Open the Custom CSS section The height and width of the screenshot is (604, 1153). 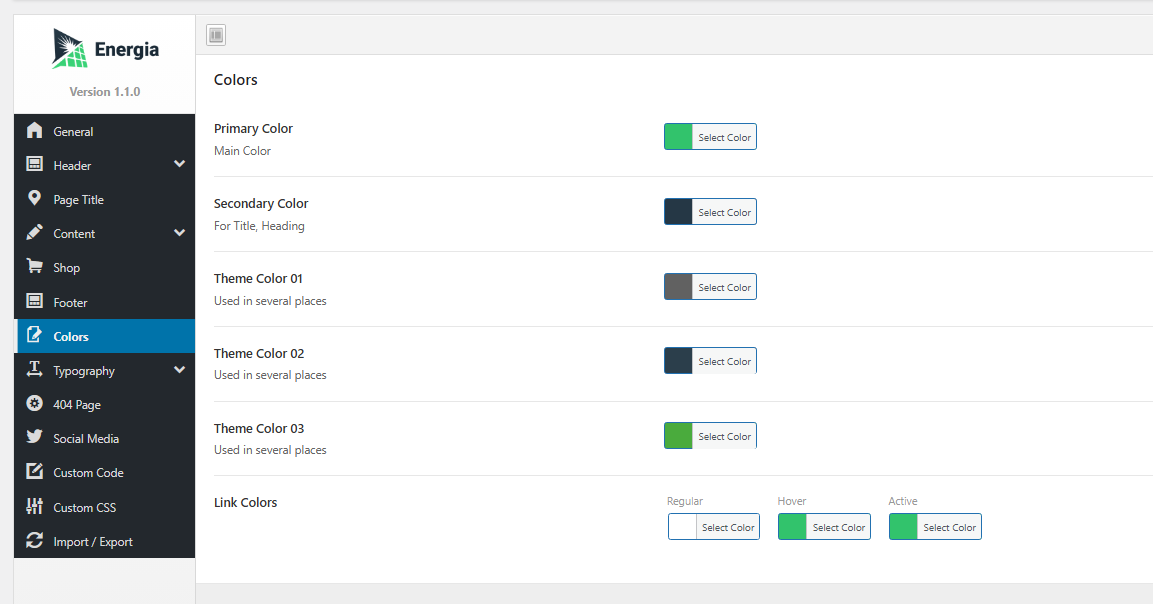tap(104, 508)
